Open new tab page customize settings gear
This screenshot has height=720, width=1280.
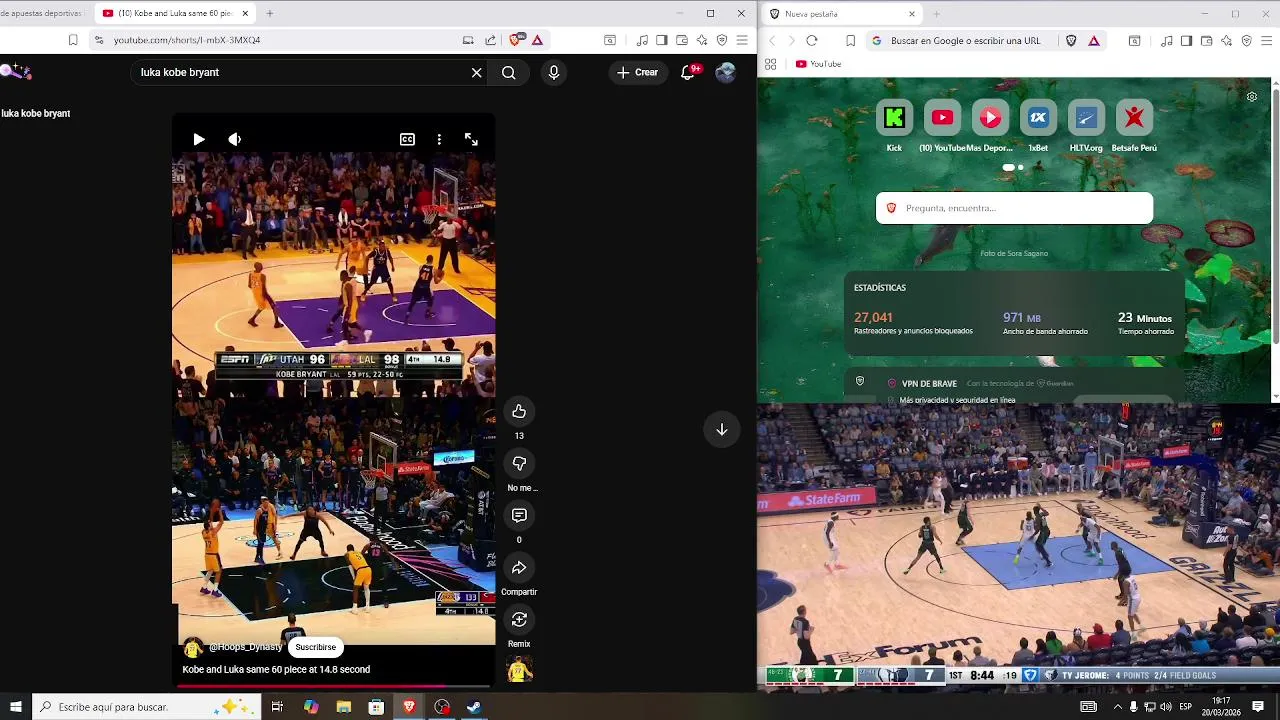point(1252,97)
